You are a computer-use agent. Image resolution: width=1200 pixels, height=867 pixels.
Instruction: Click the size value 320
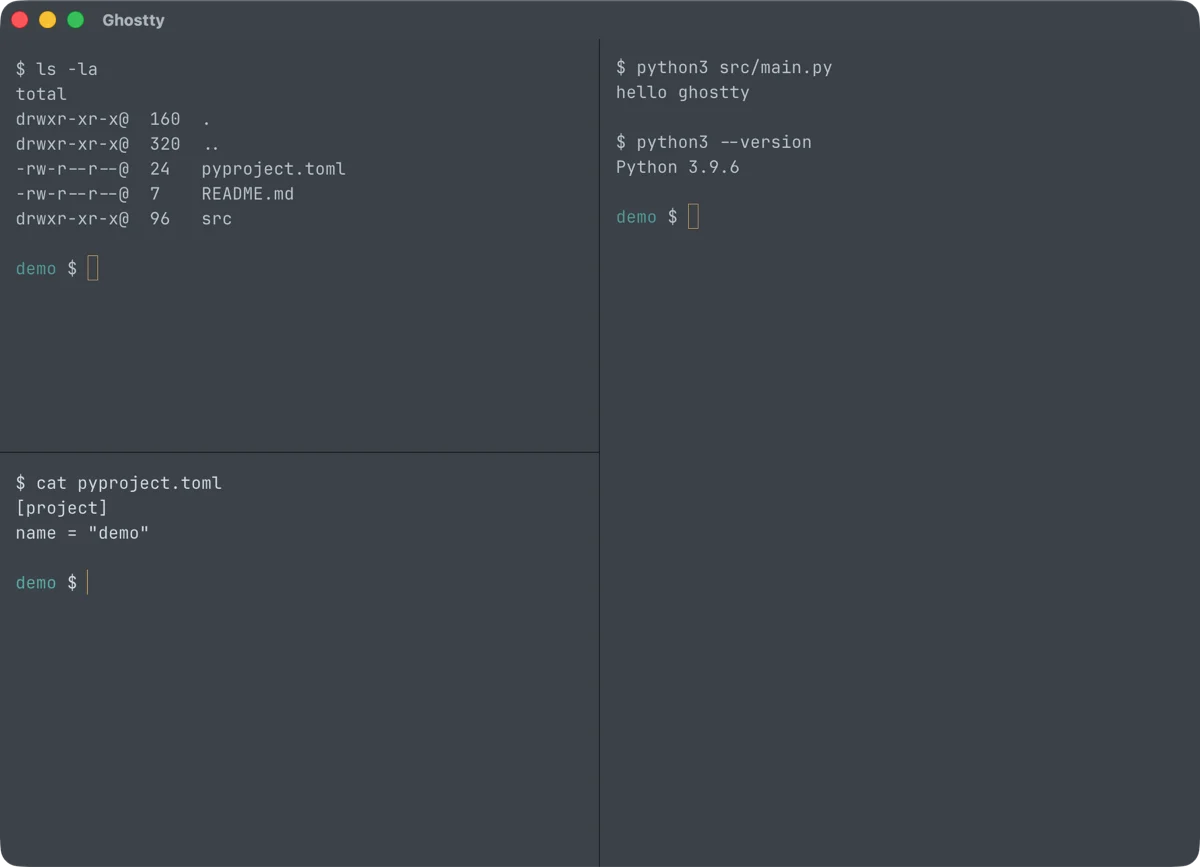(165, 144)
